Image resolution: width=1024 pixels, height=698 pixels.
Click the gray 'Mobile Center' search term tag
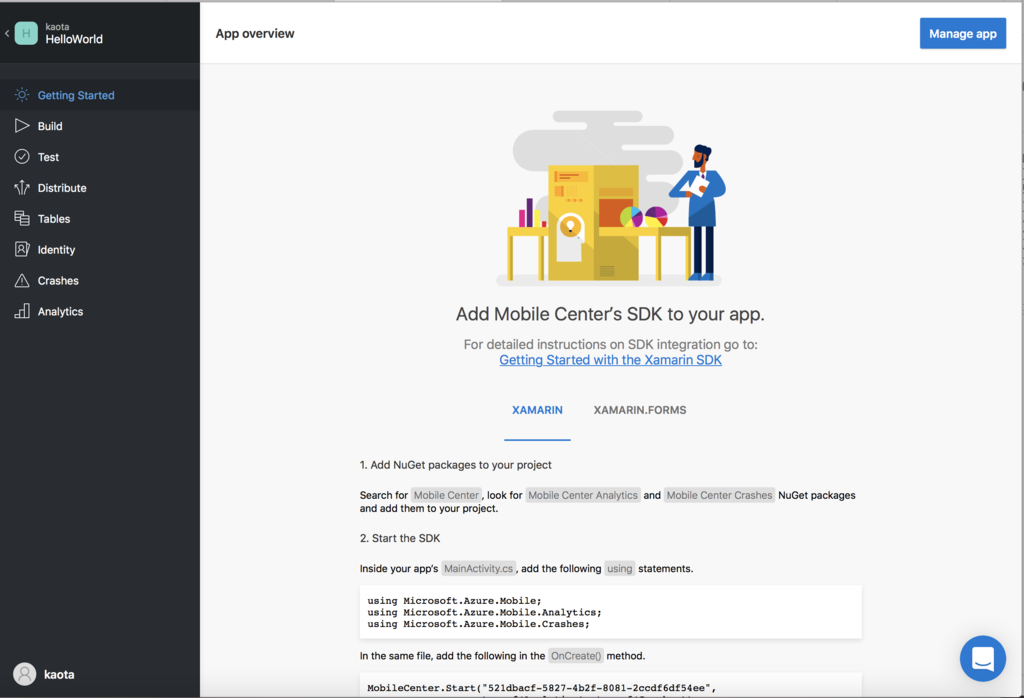pyautogui.click(x=447, y=495)
